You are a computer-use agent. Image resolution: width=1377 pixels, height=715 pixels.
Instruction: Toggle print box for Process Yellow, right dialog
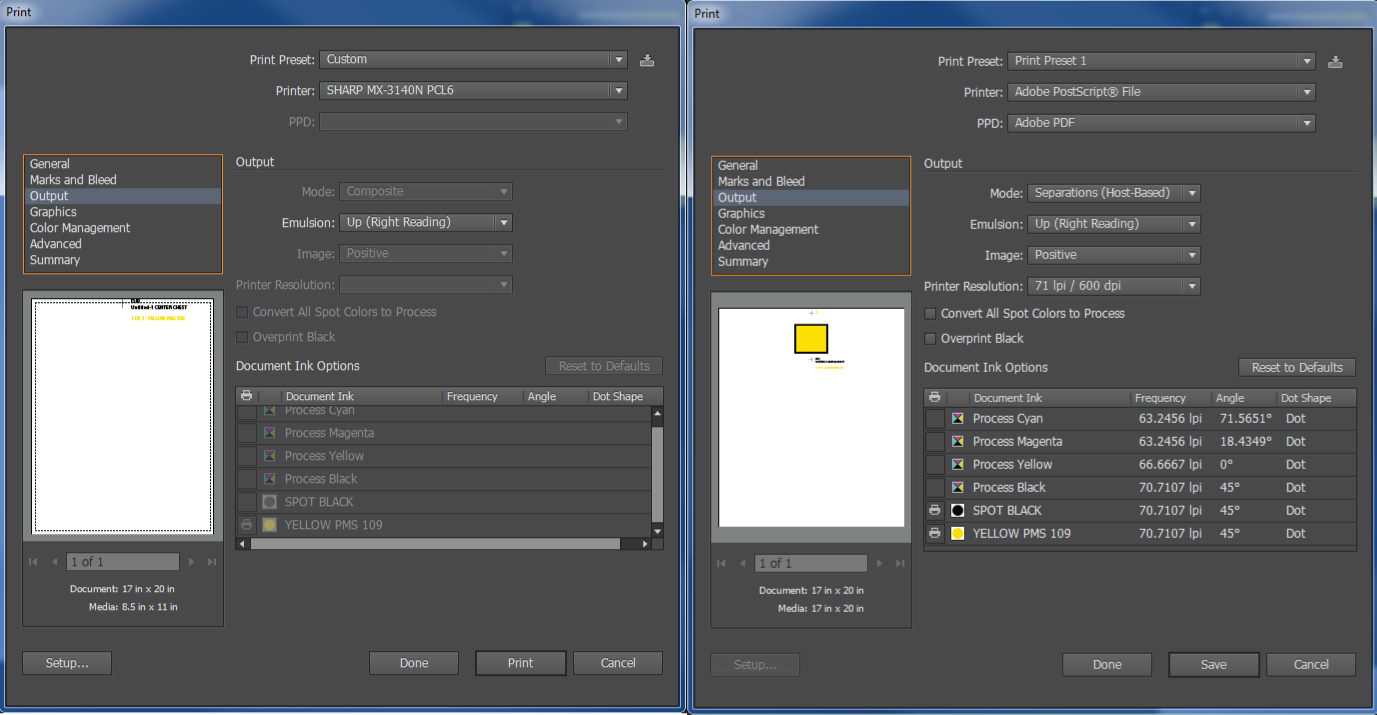(x=935, y=464)
